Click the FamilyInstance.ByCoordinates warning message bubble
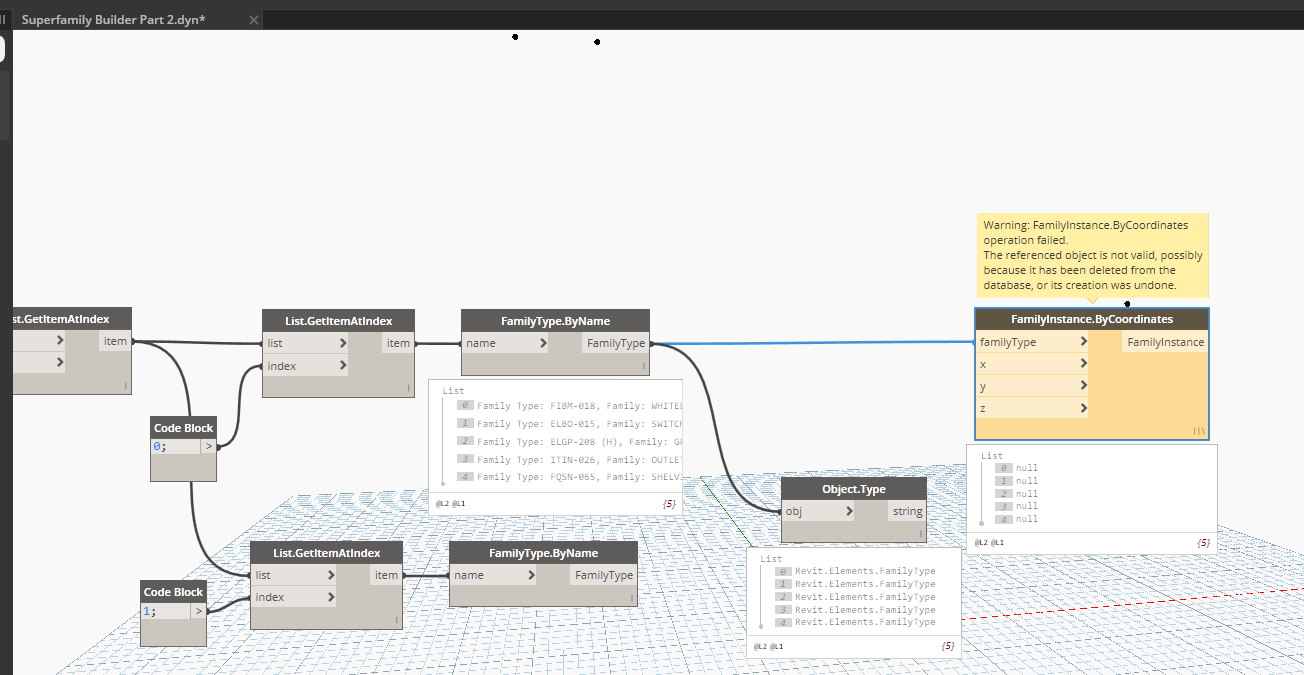 point(1092,254)
